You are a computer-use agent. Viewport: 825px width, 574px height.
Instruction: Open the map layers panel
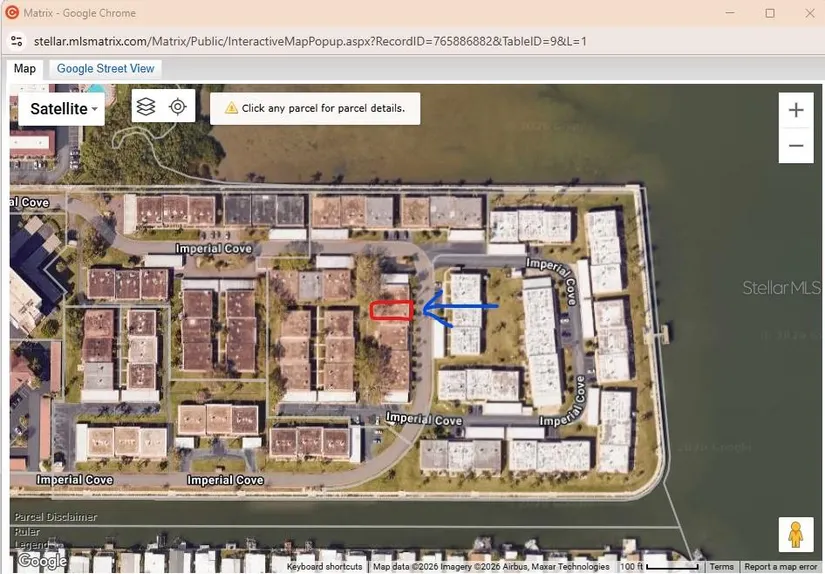click(x=146, y=107)
